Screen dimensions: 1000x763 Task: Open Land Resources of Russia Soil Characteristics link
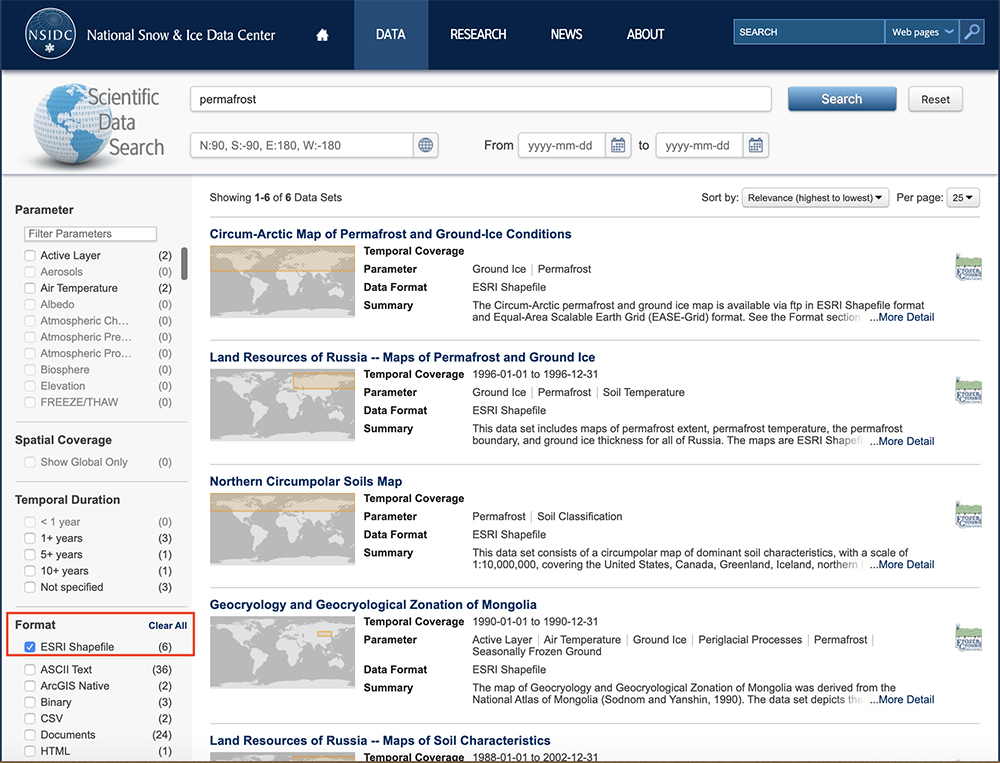click(x=380, y=741)
